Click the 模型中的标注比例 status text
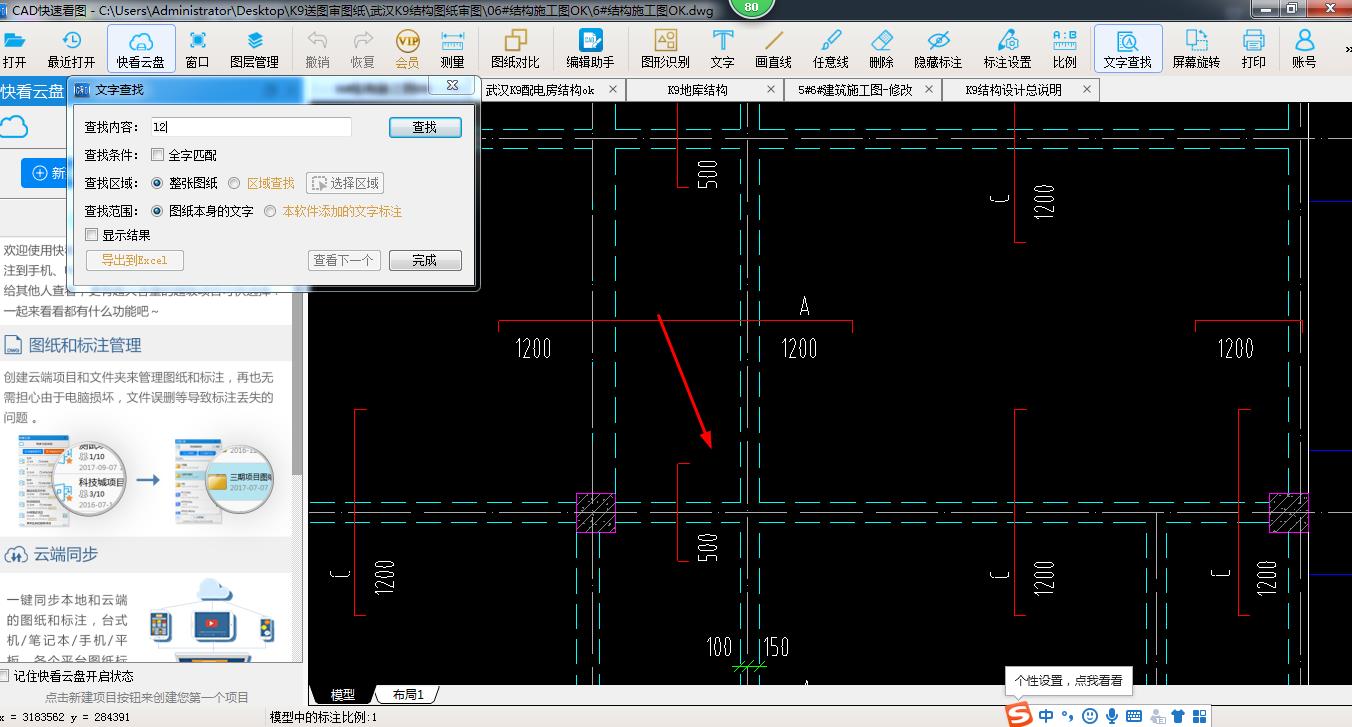 point(323,717)
